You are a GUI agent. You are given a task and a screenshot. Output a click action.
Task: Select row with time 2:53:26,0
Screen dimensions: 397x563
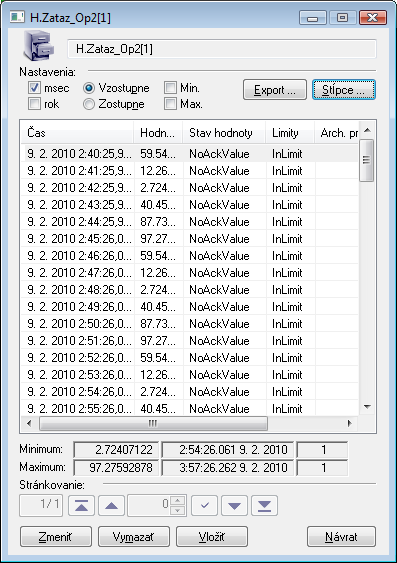click(190, 374)
